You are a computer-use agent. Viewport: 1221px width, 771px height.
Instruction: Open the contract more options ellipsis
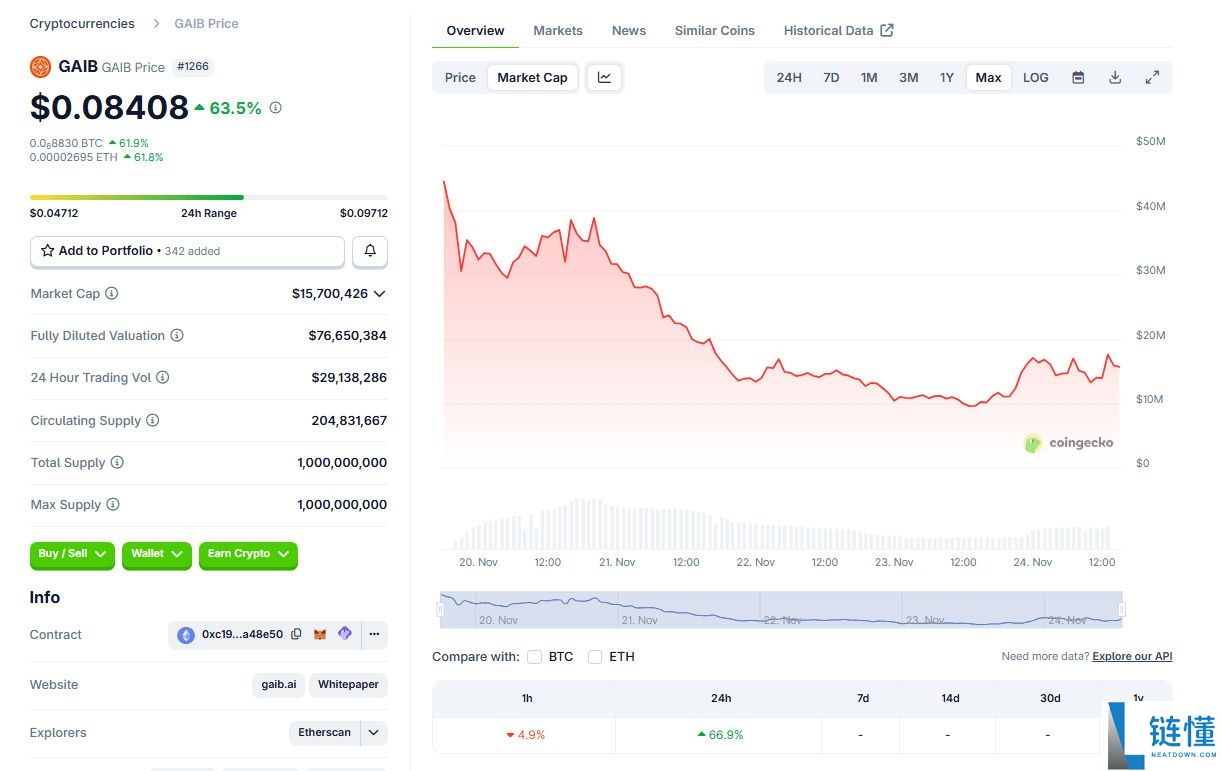[374, 634]
